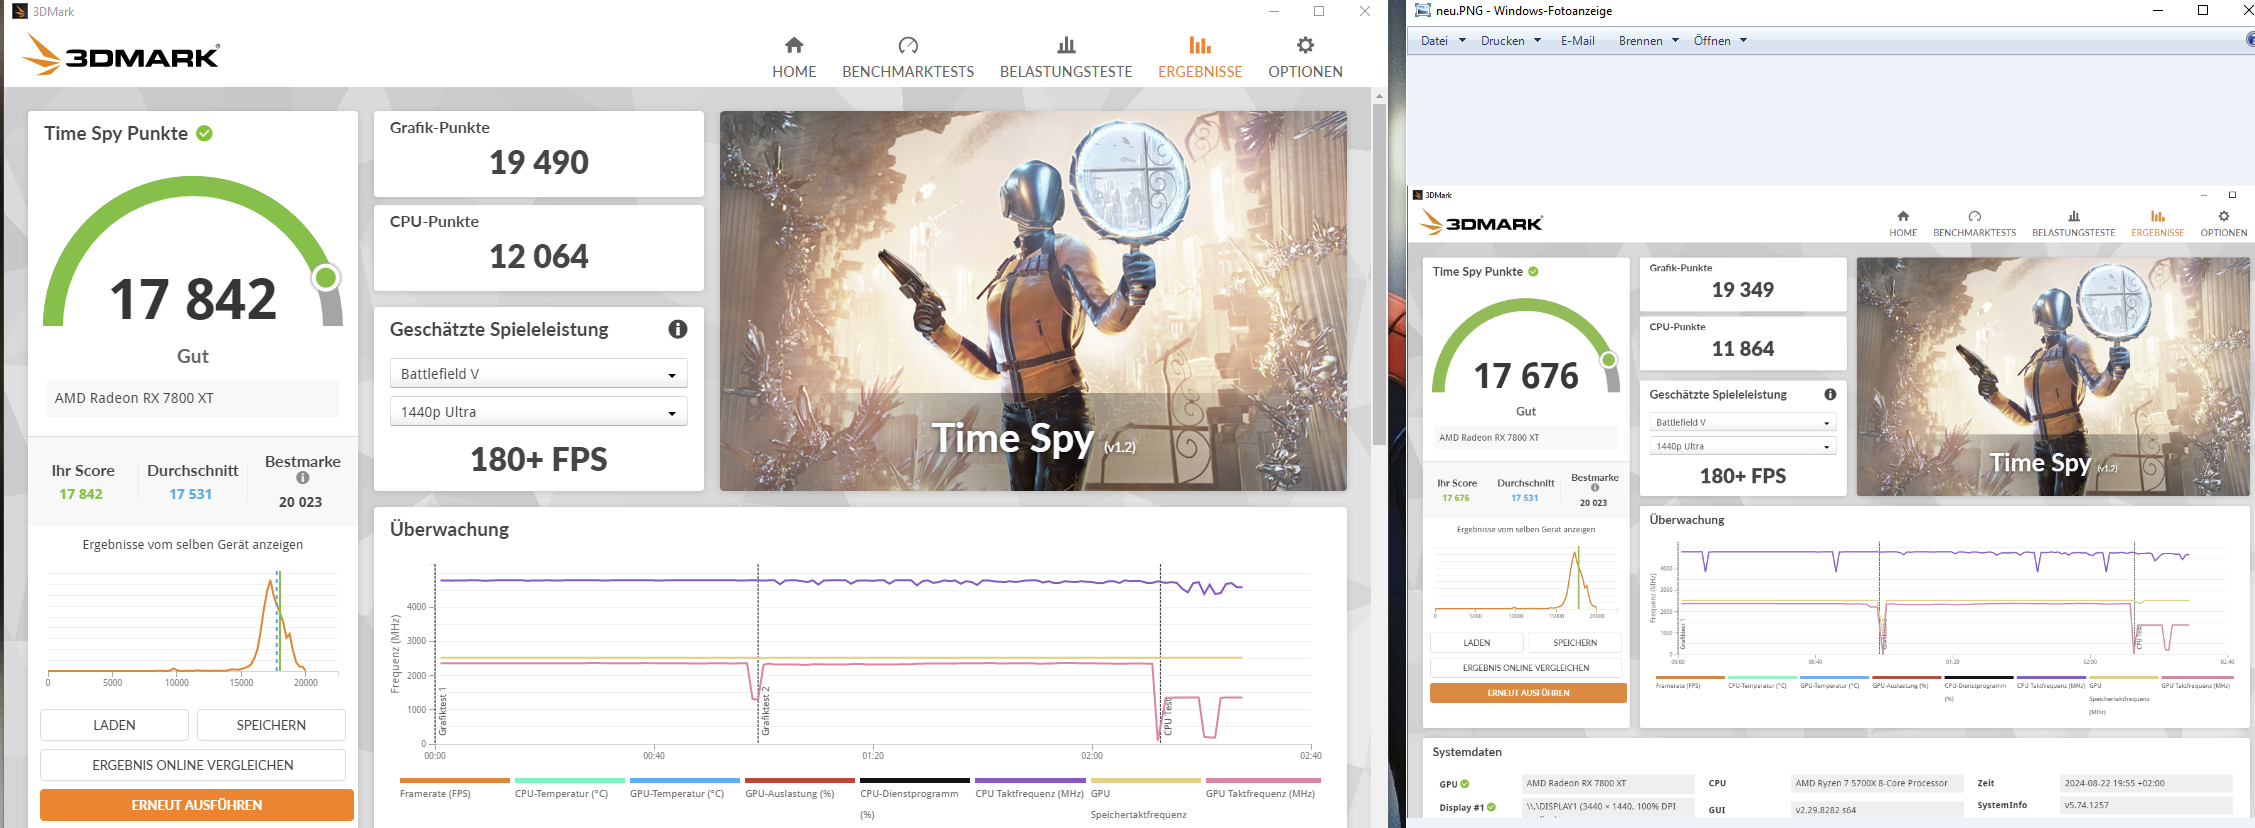The height and width of the screenshot is (828, 2255).
Task: Click the Grafiktest 1 marker in chart
Action: [443, 712]
